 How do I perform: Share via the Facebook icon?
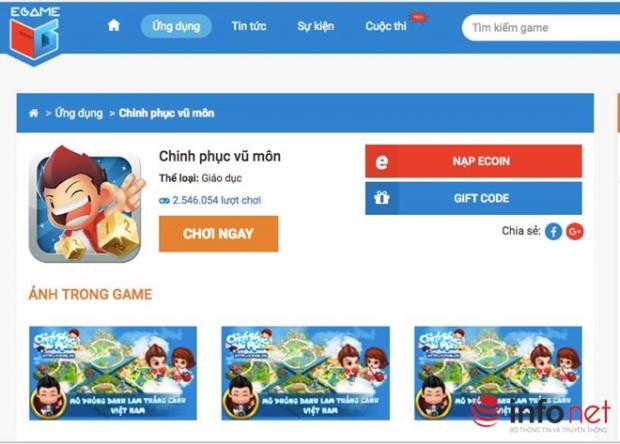(x=553, y=231)
